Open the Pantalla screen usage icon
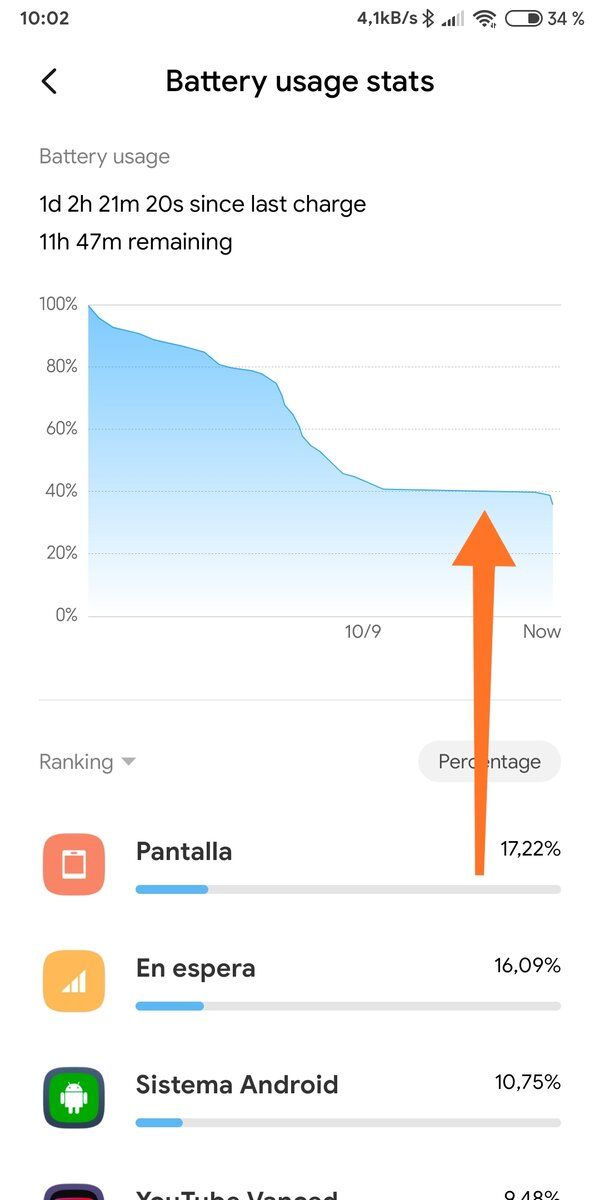The width and height of the screenshot is (600, 1200). 74,864
